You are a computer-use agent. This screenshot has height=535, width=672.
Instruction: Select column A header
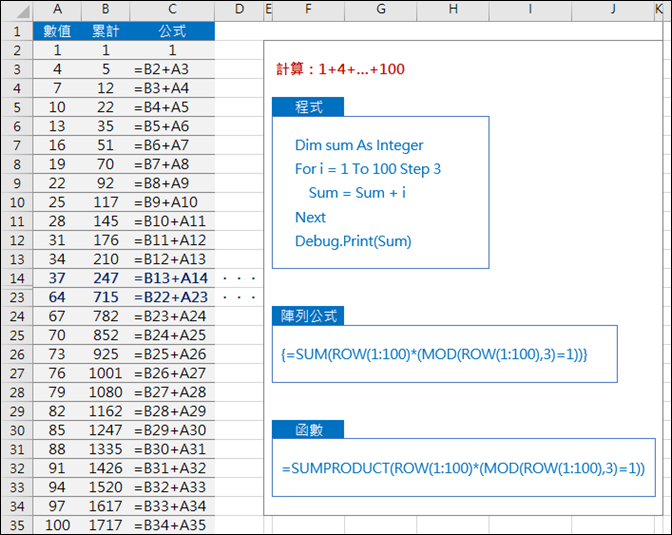click(x=57, y=9)
